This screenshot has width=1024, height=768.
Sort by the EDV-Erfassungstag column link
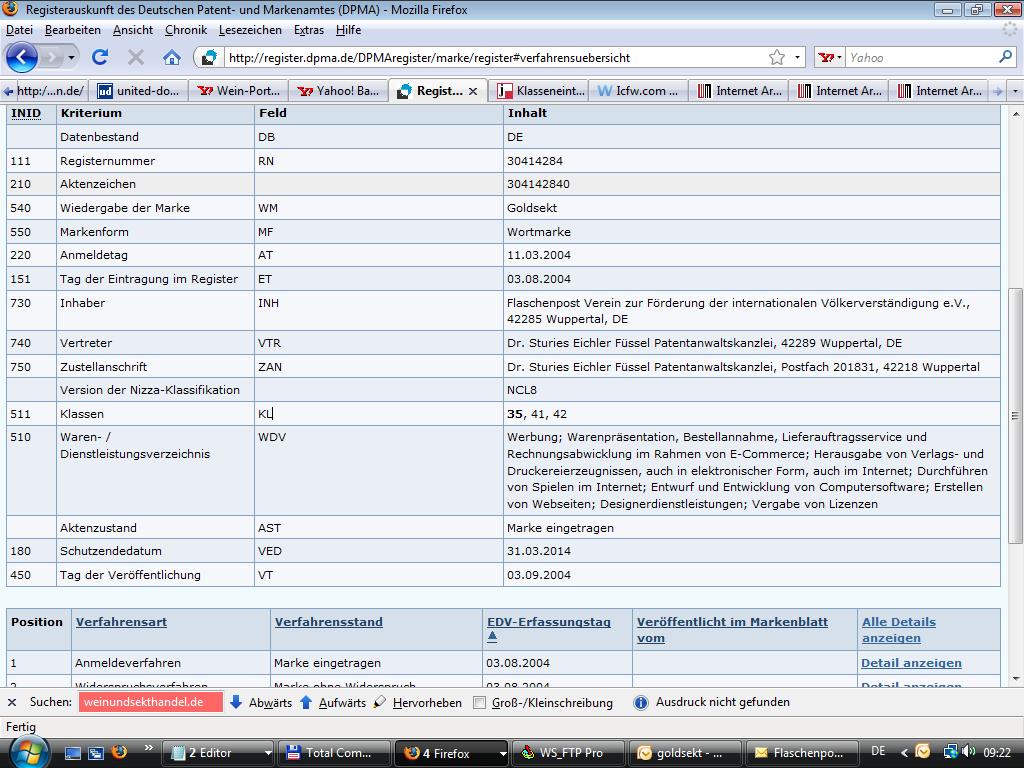click(549, 622)
